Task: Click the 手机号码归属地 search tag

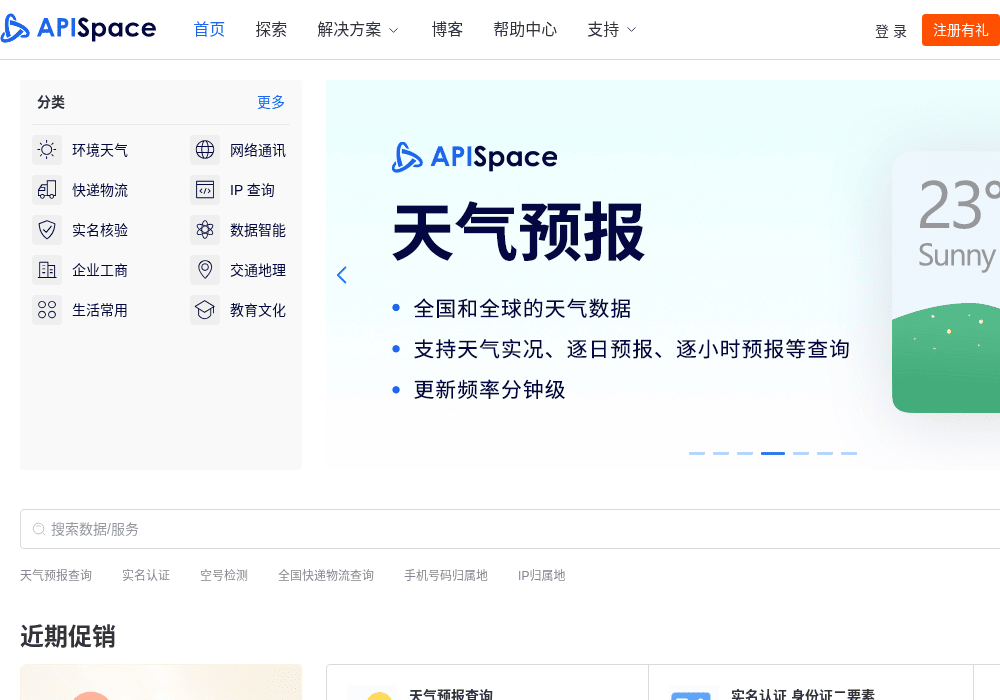Action: point(446,576)
